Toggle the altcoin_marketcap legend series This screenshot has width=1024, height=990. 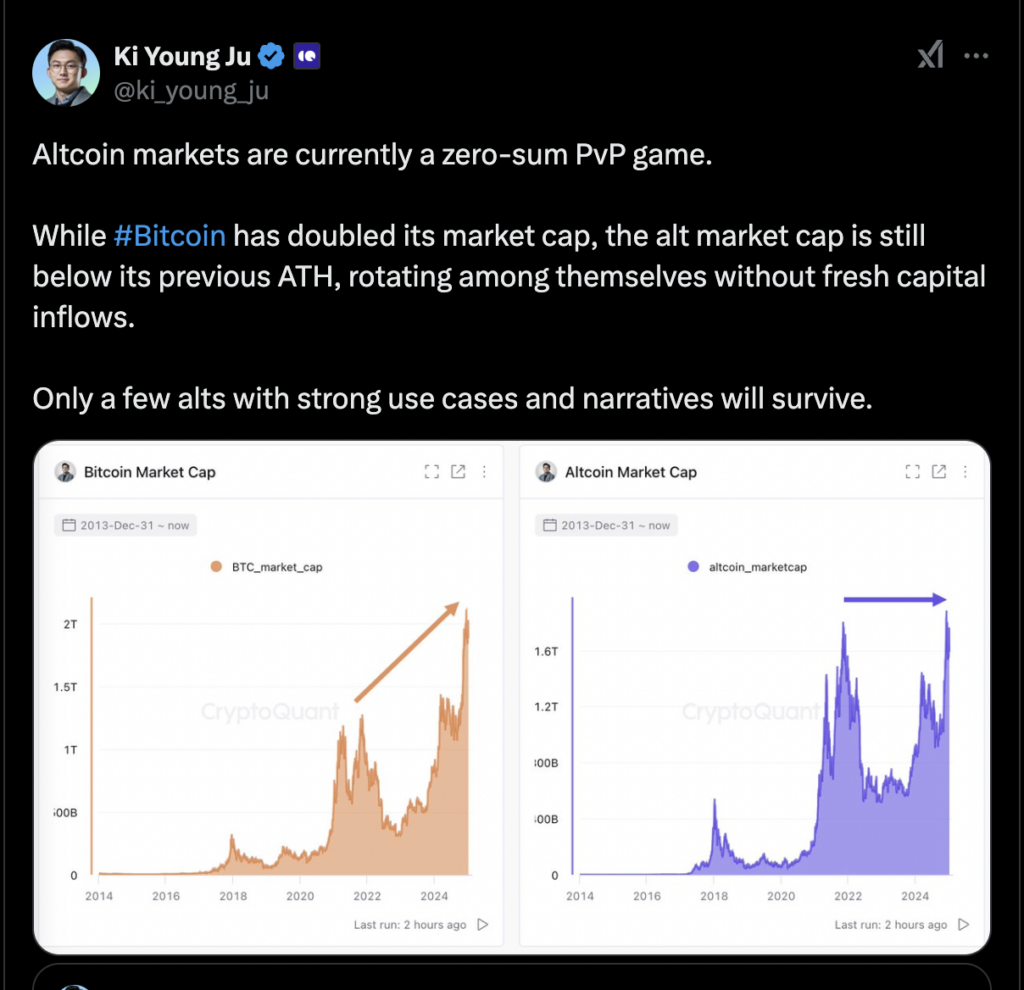[x=748, y=567]
